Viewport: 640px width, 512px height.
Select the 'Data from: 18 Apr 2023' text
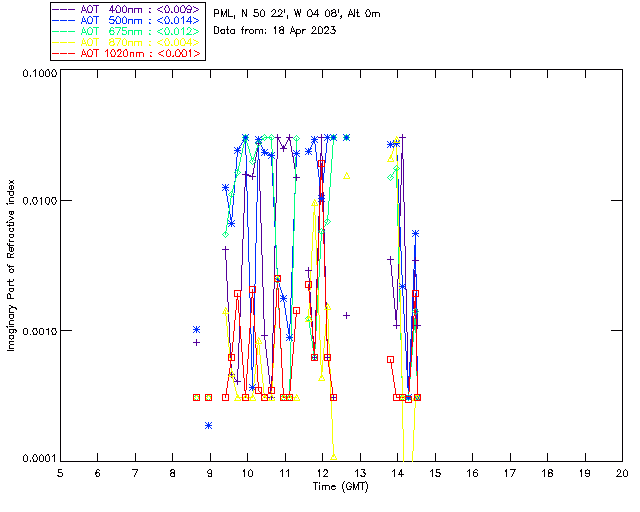(x=275, y=31)
